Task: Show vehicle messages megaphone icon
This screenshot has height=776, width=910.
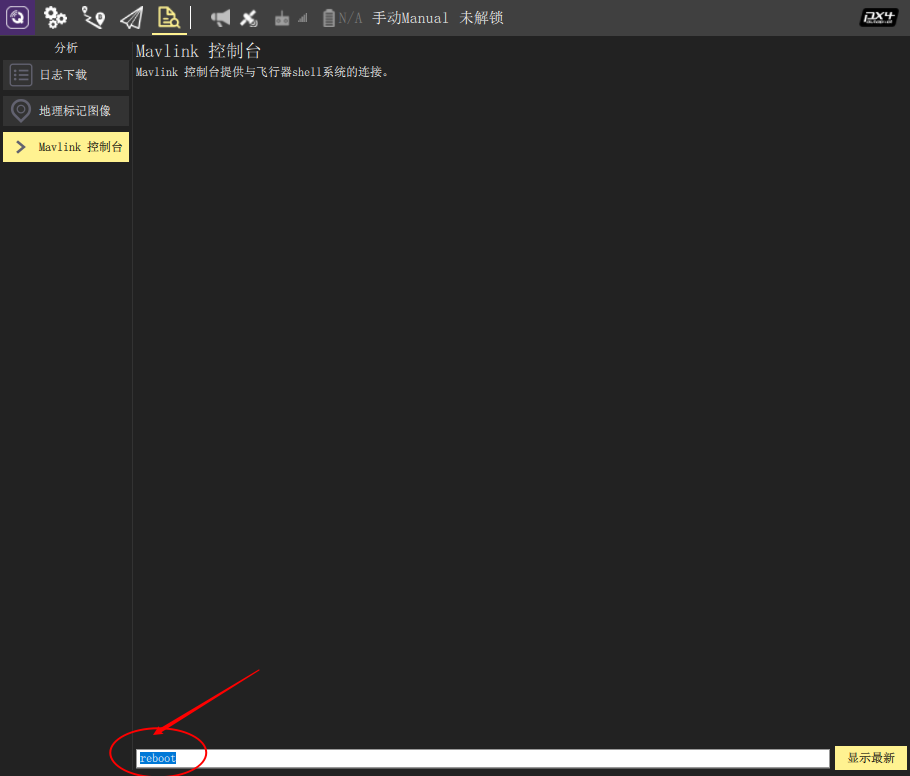Action: point(220,18)
